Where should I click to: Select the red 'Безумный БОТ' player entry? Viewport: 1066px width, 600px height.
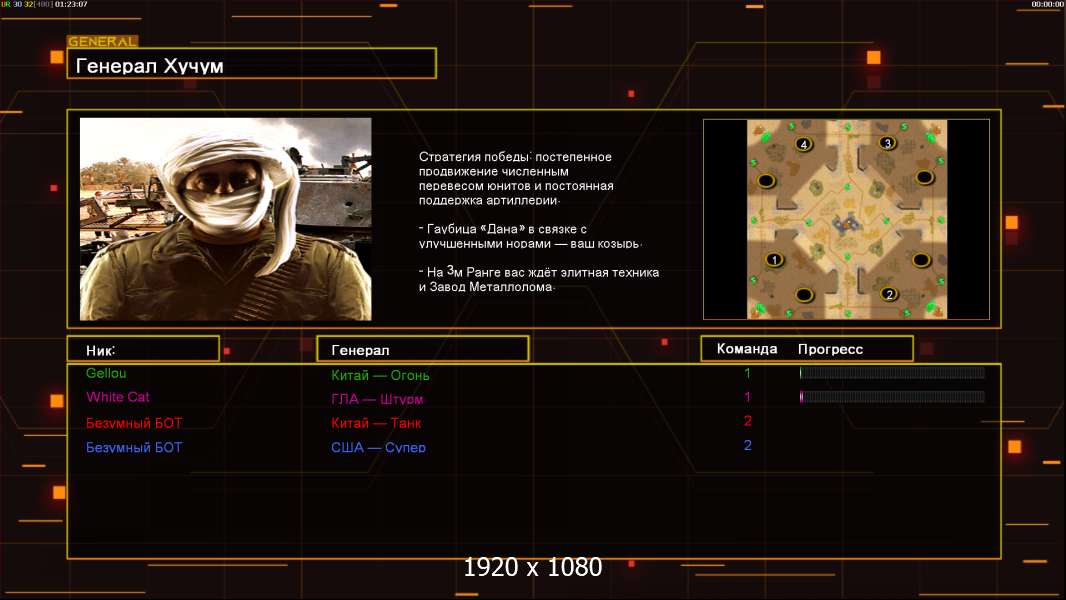[x=134, y=422]
